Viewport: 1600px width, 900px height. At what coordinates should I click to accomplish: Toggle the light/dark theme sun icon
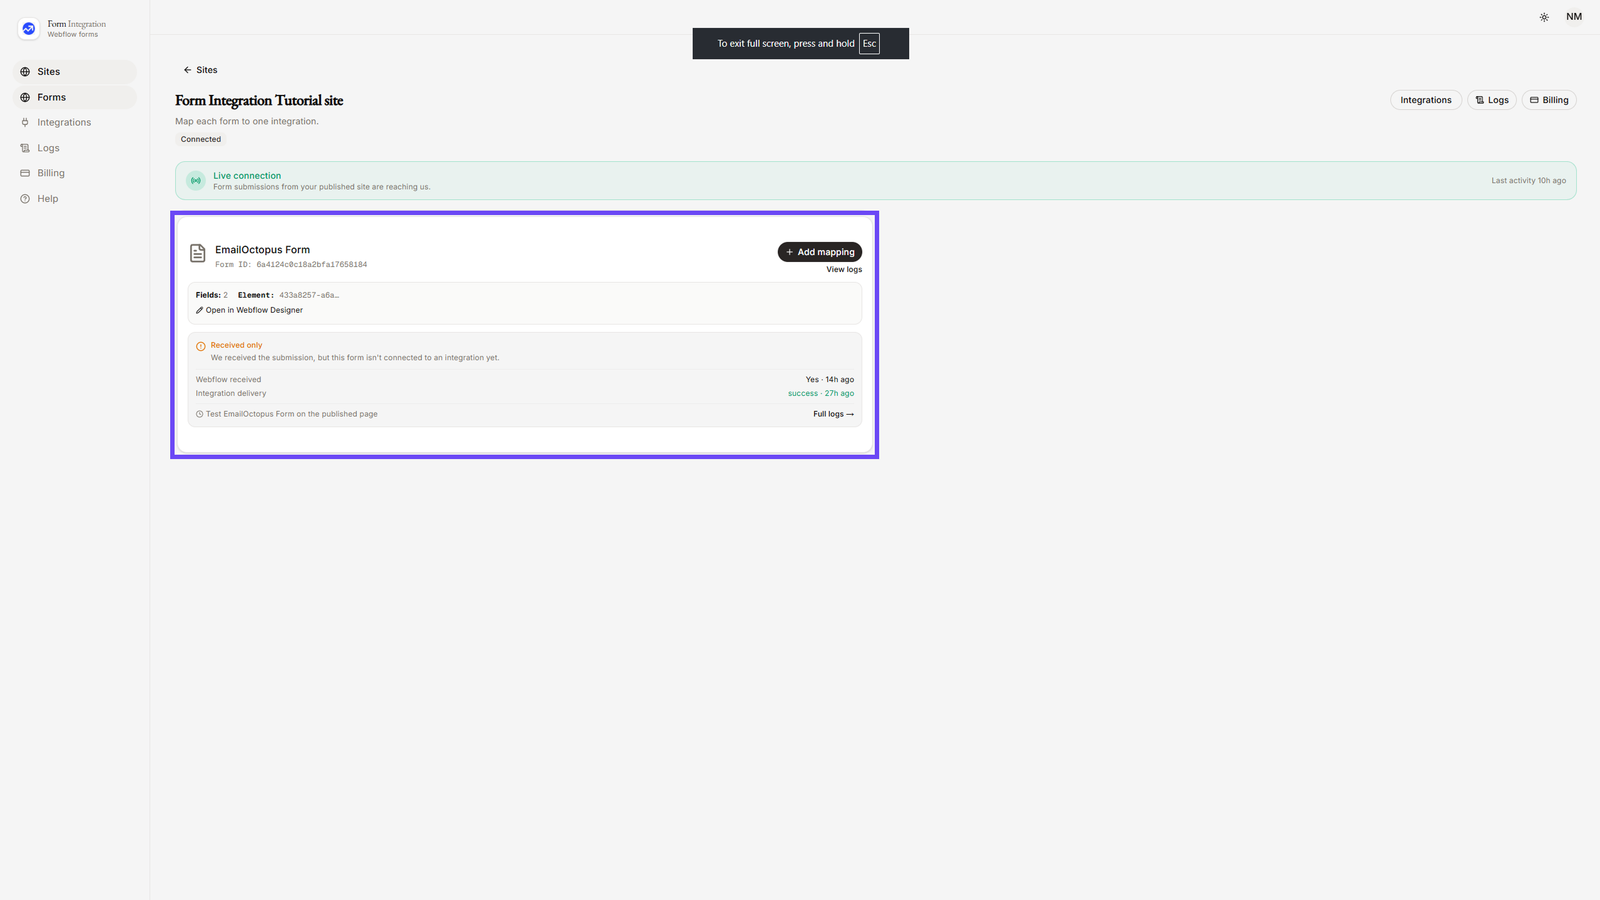(1544, 17)
